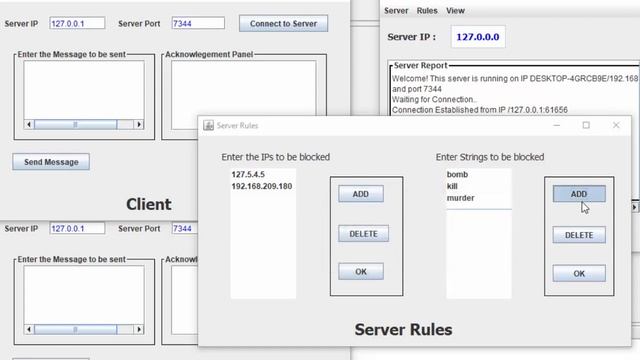
Task: Click OK button under blocked IPs
Action: pos(361,271)
